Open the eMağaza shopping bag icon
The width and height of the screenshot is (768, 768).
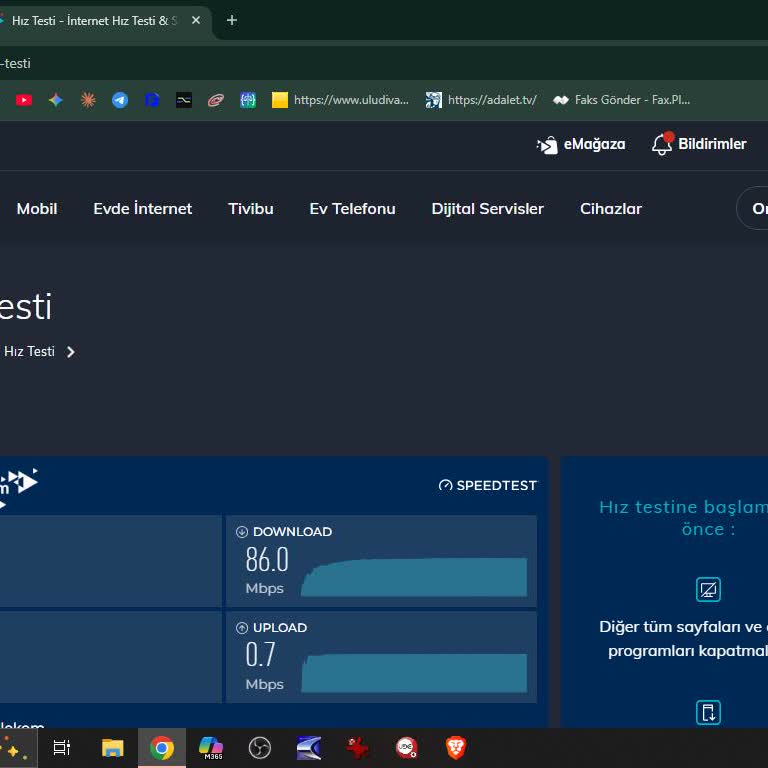click(x=547, y=145)
